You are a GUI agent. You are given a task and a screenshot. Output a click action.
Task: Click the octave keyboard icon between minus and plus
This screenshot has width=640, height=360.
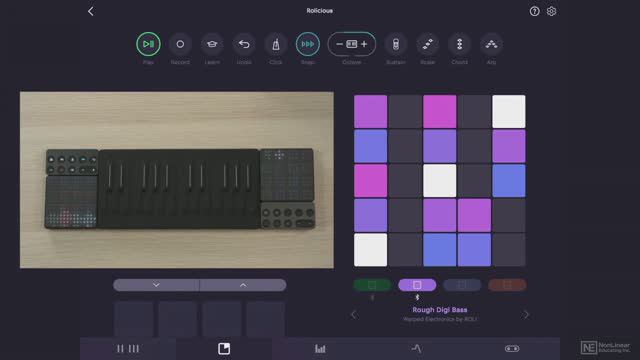click(x=351, y=44)
